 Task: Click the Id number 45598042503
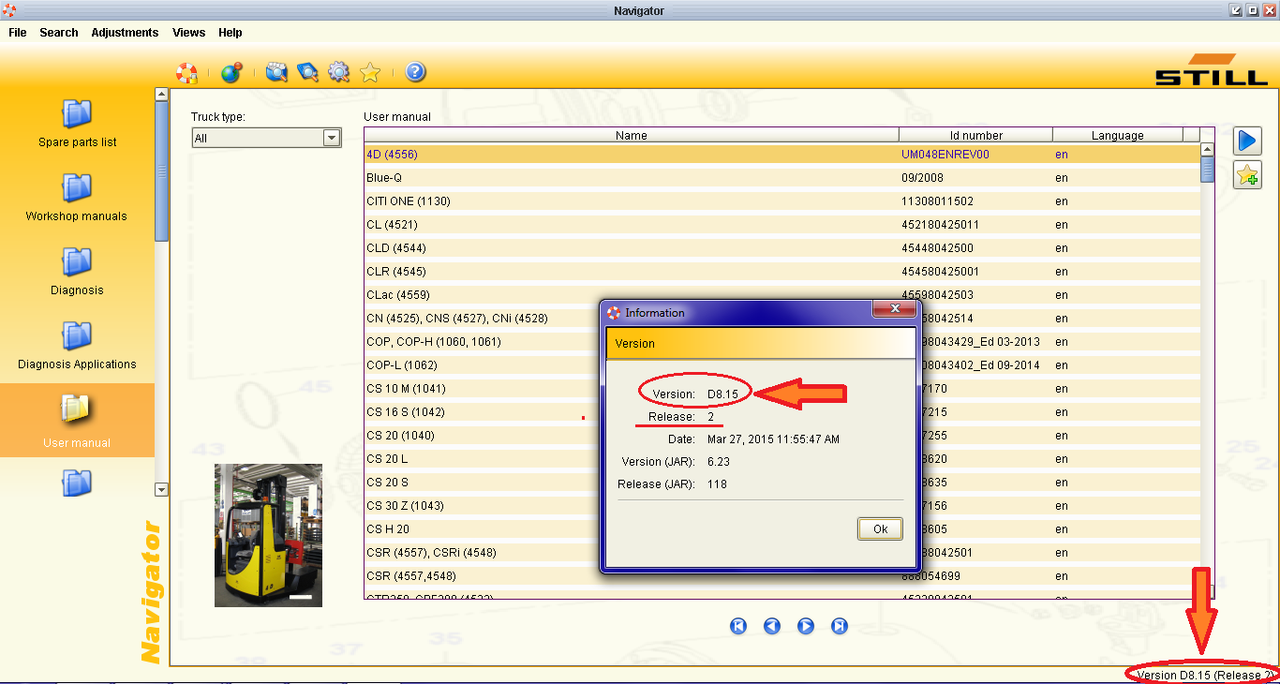point(937,295)
